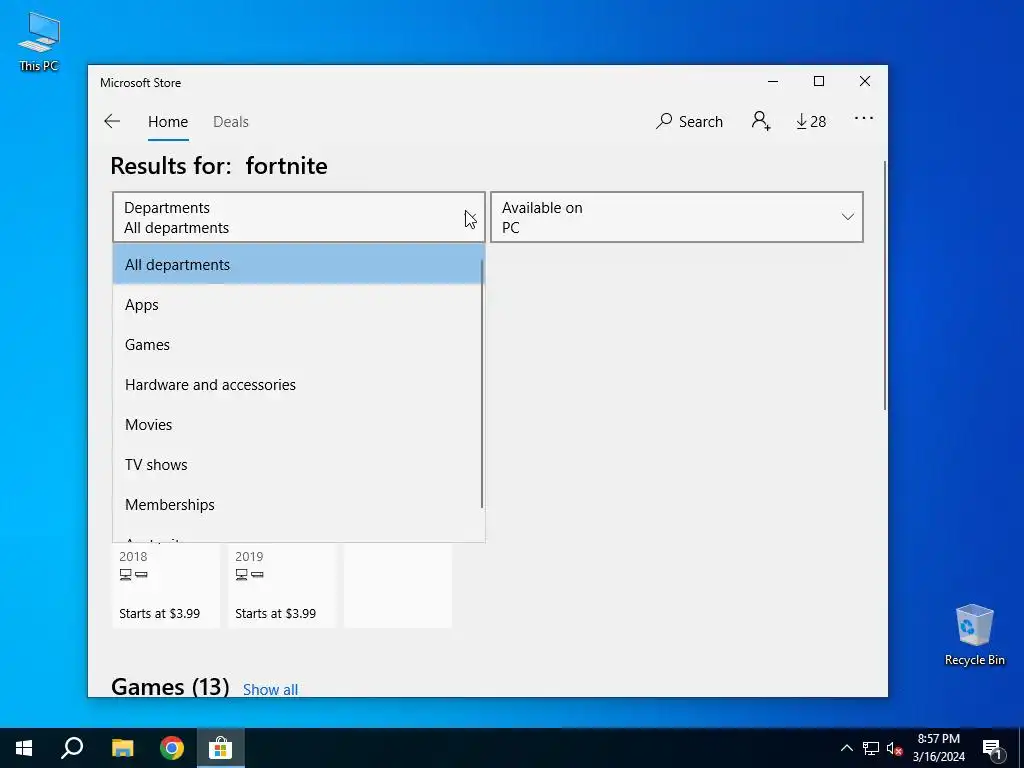This screenshot has width=1024, height=768.
Task: Click Show all next to Games (13)
Action: [x=270, y=690]
